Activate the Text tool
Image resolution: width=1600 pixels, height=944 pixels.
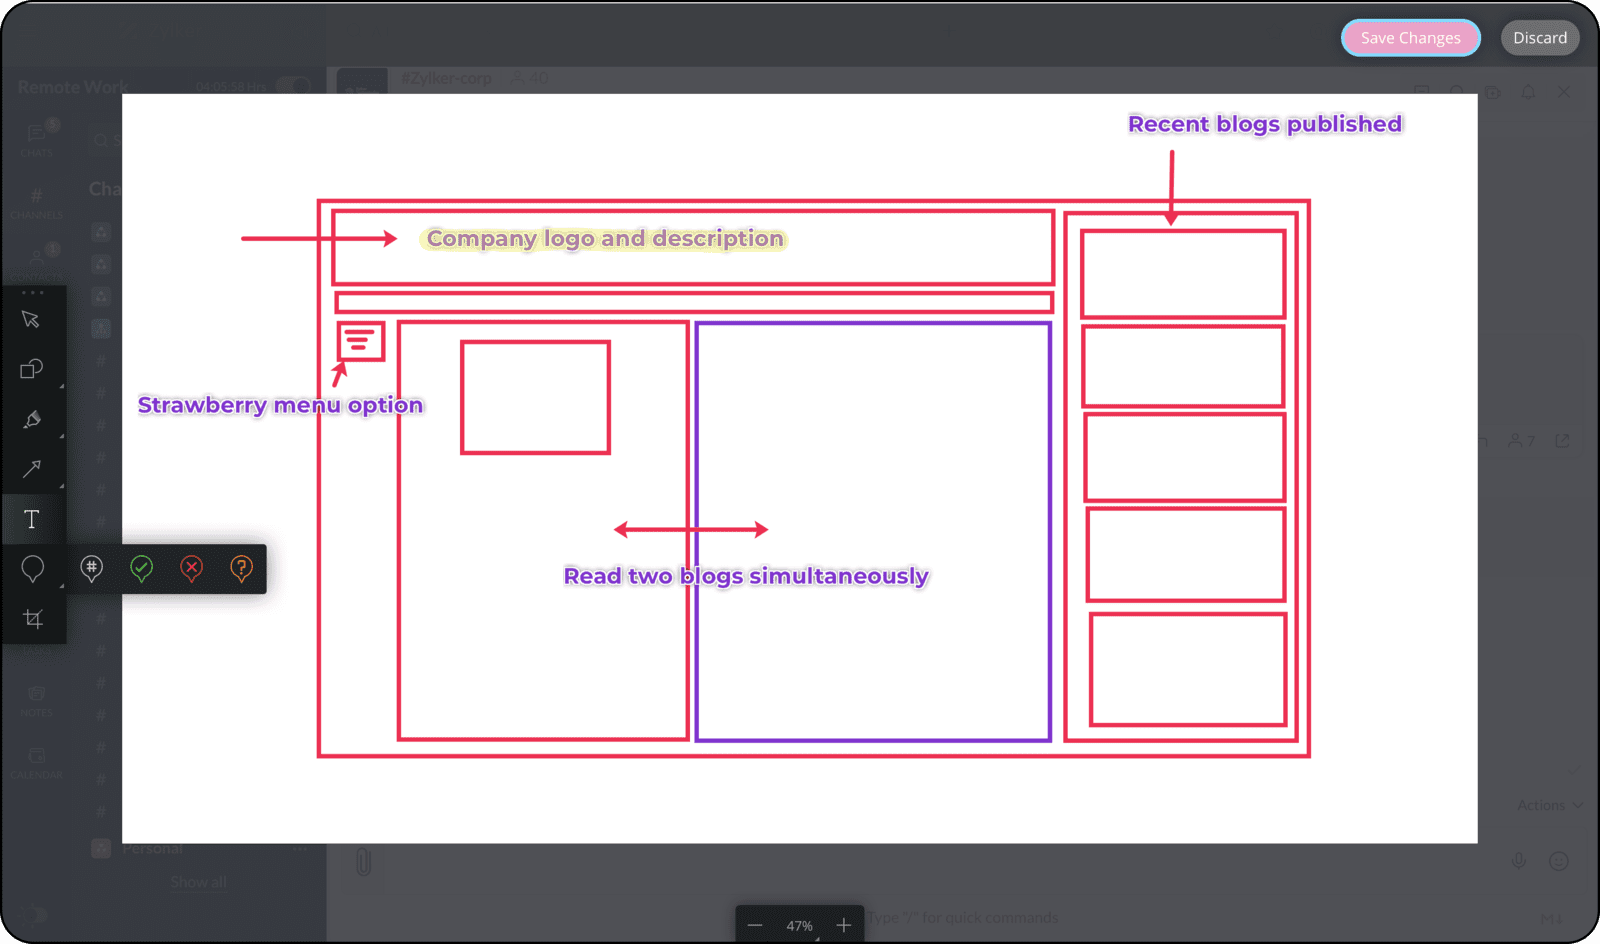[31, 519]
